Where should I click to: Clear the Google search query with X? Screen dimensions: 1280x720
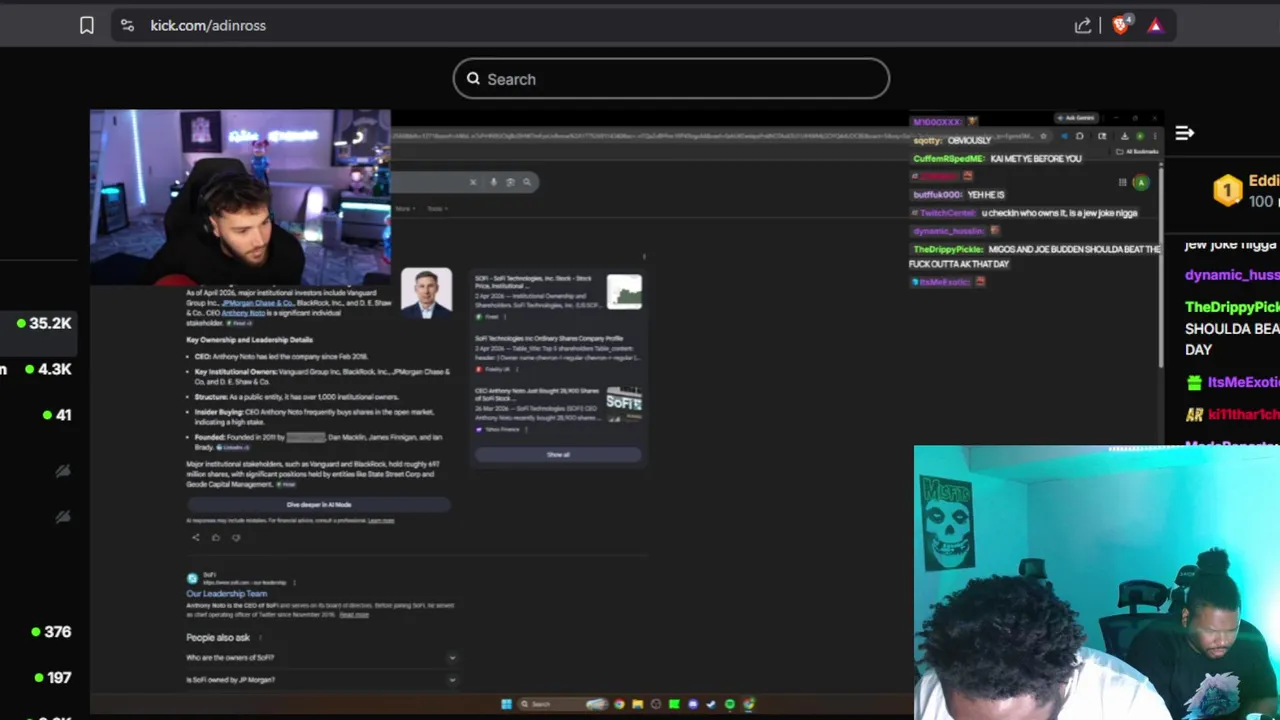(x=473, y=182)
